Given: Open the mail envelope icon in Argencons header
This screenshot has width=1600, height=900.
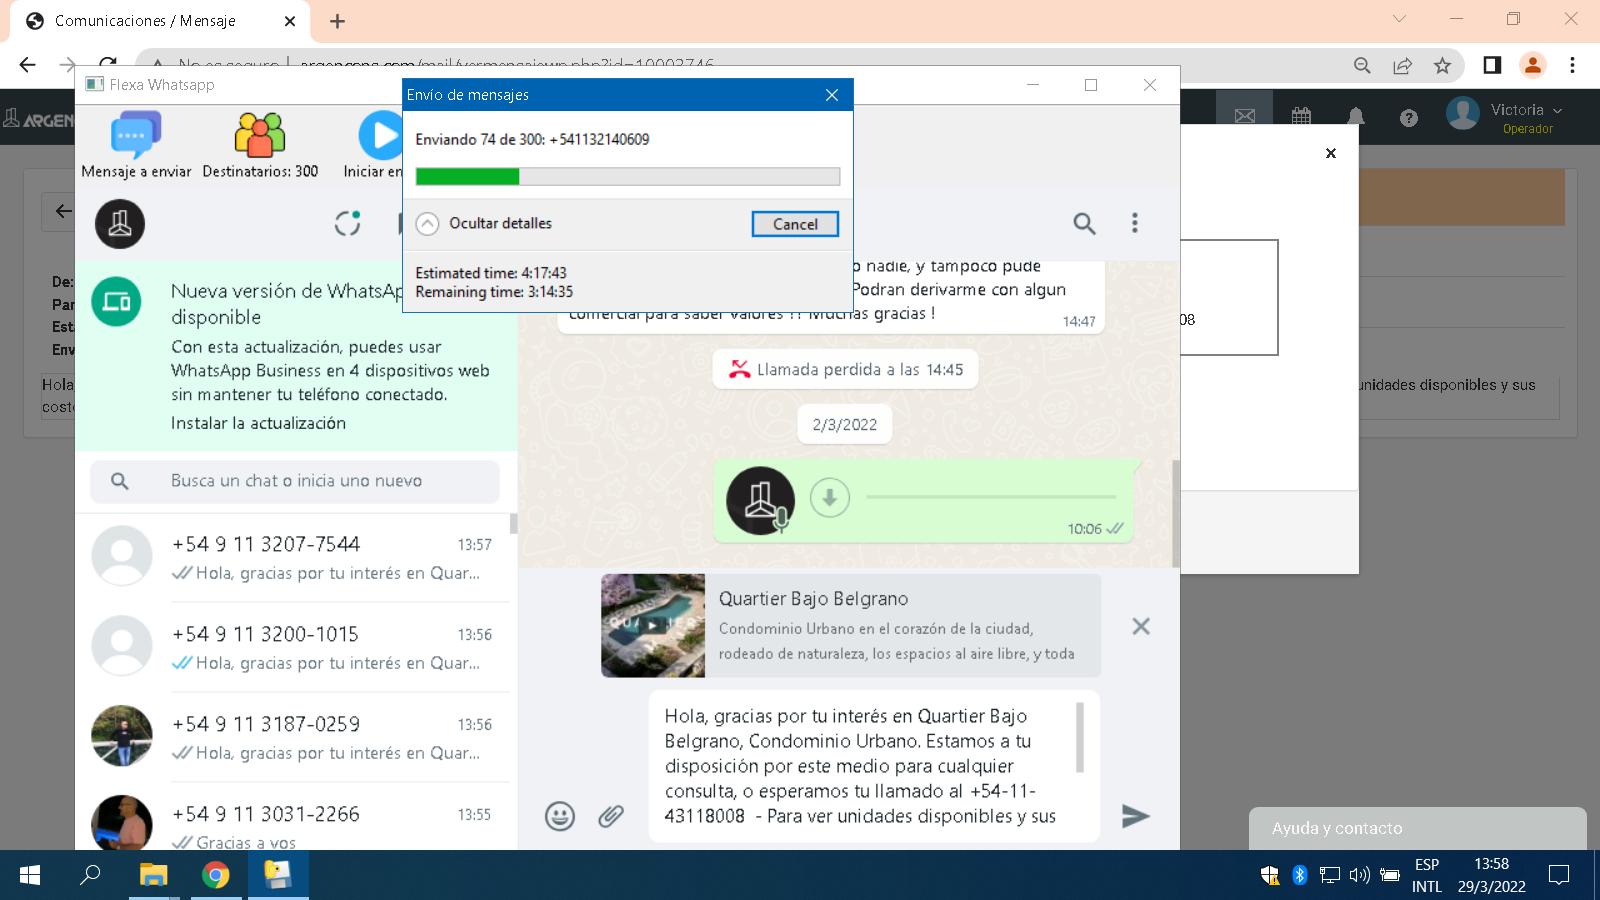Looking at the screenshot, I should tap(1245, 117).
